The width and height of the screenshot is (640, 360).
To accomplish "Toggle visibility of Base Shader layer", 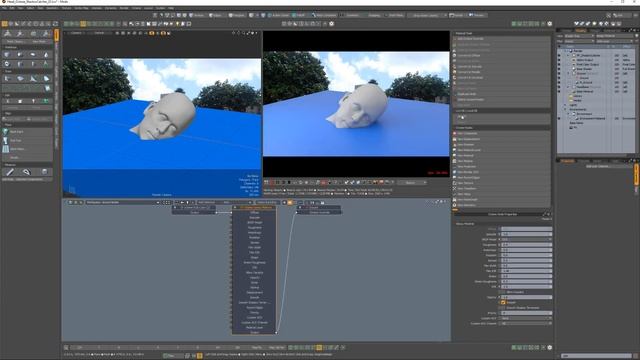I will click(x=559, y=69).
